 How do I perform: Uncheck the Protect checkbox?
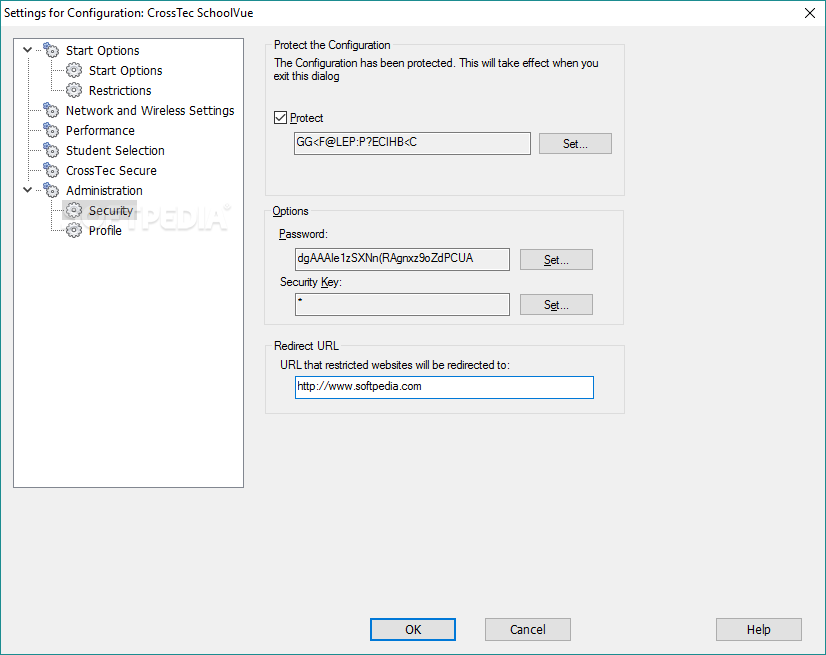281,118
